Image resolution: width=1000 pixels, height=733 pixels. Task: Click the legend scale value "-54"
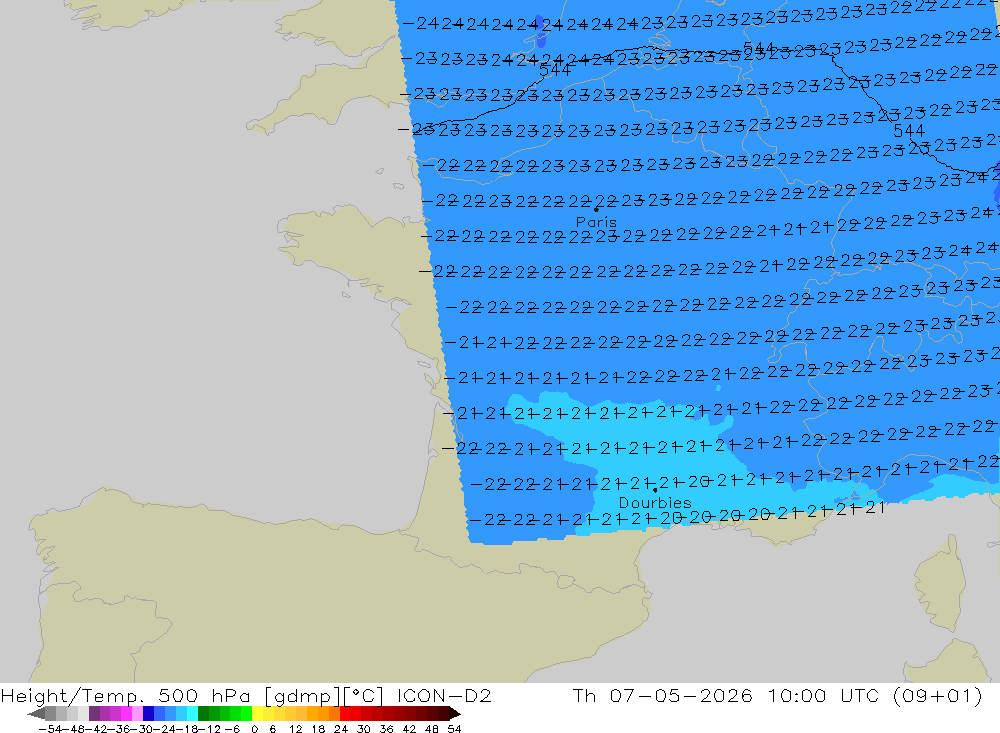(50, 729)
